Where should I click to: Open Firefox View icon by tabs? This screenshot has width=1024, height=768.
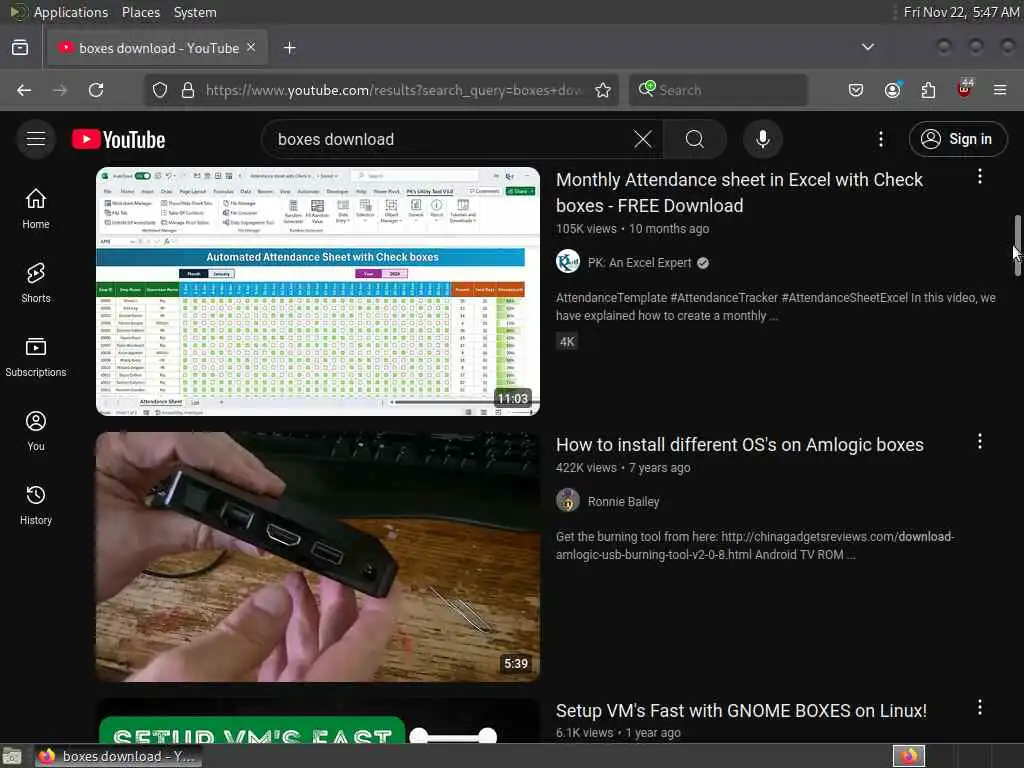coord(20,48)
